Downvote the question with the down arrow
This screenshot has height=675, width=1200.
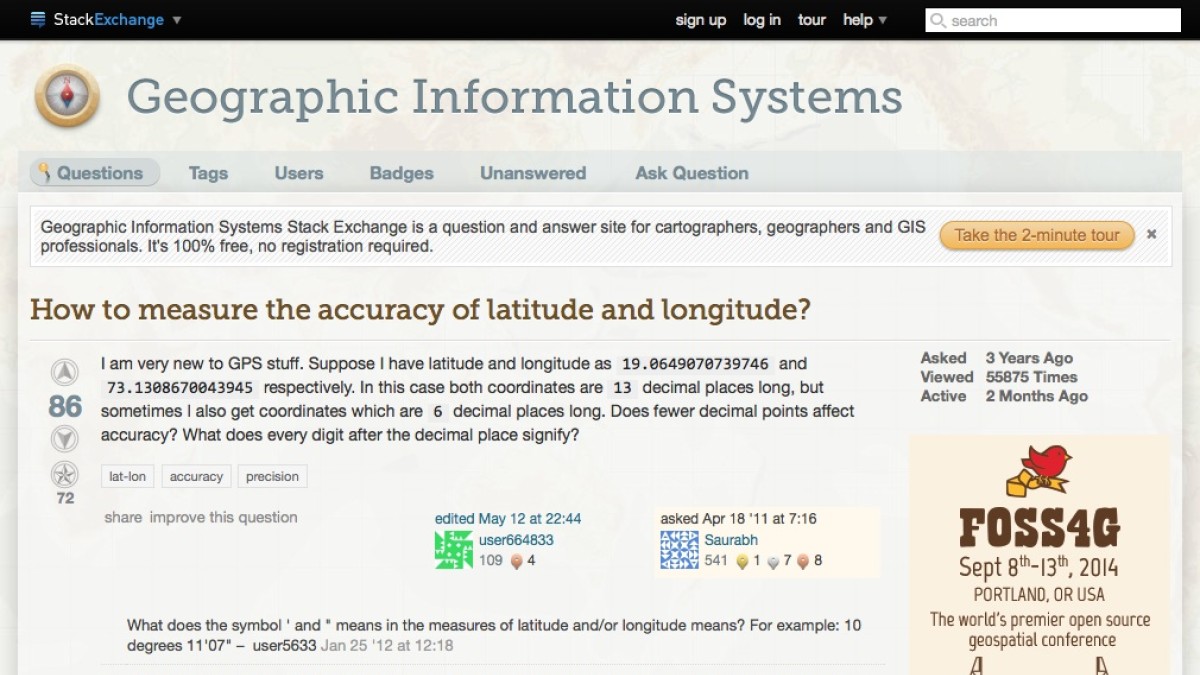[64, 438]
